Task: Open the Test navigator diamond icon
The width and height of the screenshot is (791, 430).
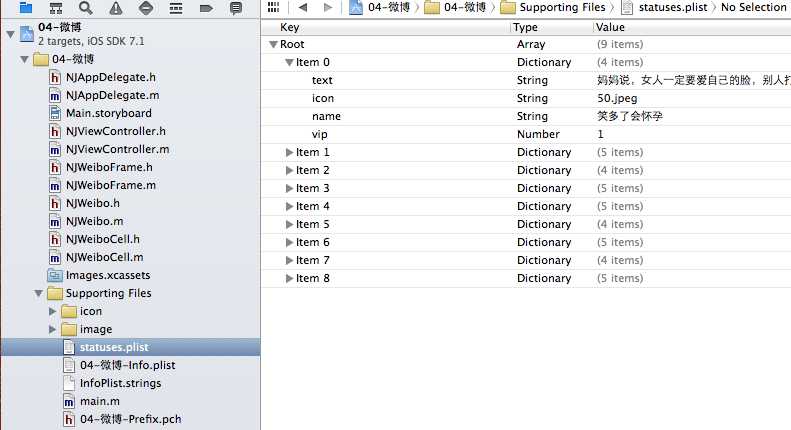Action: coord(146,8)
